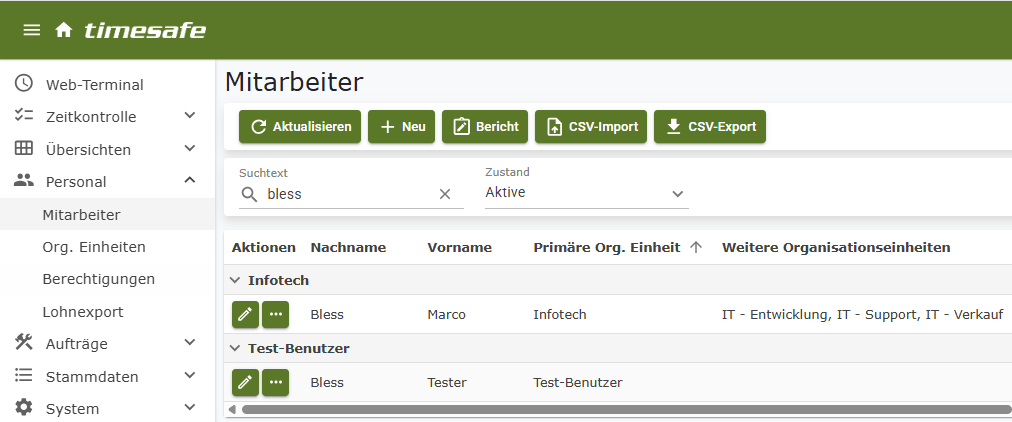Image resolution: width=1012 pixels, height=422 pixels.
Task: Open more actions for Marco Bless
Action: (275, 315)
